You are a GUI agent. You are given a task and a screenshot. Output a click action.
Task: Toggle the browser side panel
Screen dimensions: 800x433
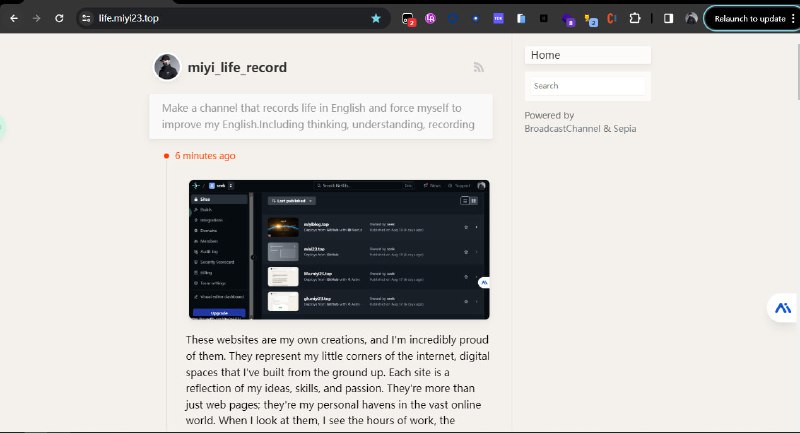click(668, 18)
